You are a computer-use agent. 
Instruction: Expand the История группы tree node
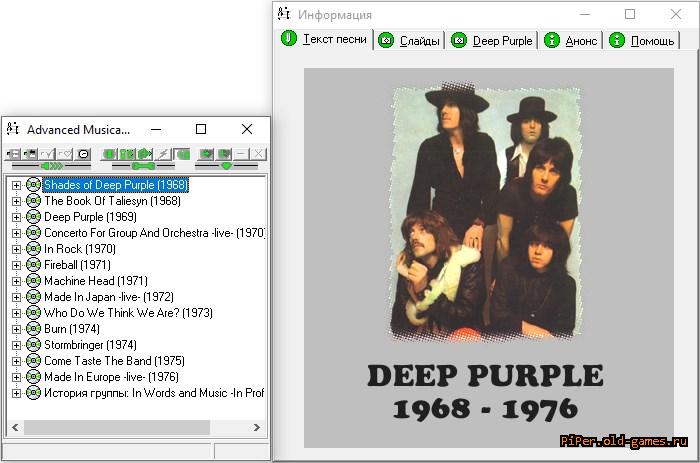coord(16,393)
